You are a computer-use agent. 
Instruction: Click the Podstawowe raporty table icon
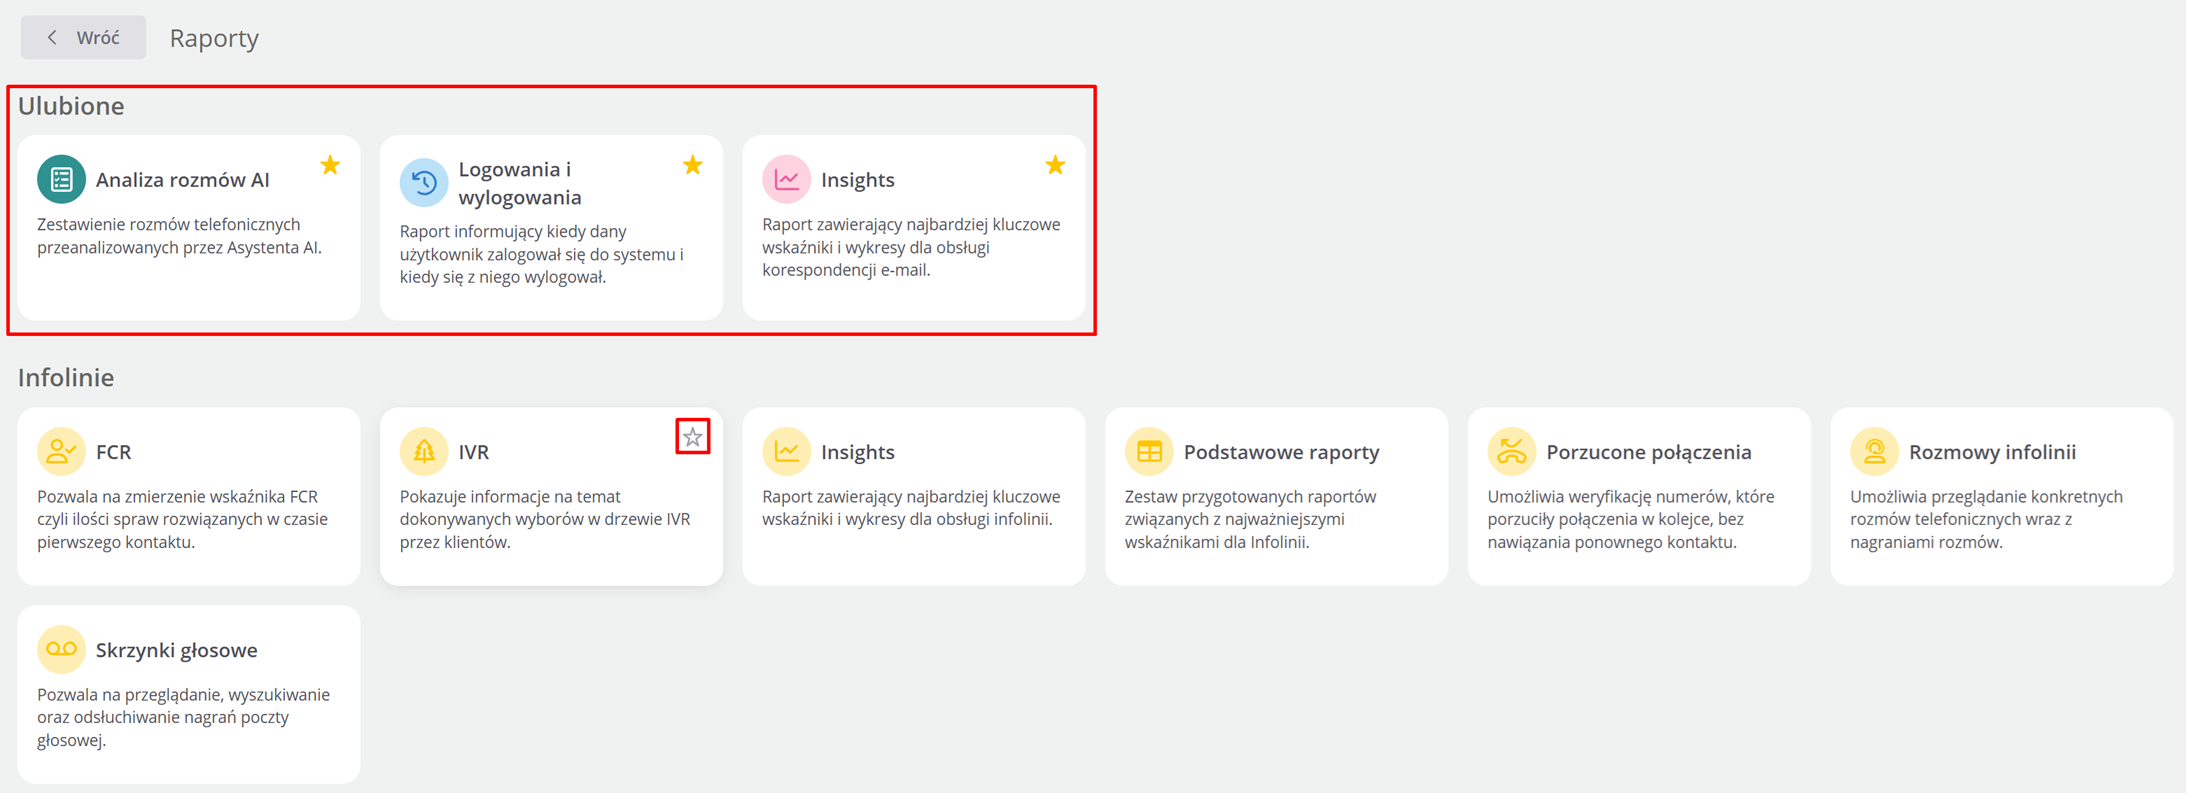click(x=1149, y=452)
